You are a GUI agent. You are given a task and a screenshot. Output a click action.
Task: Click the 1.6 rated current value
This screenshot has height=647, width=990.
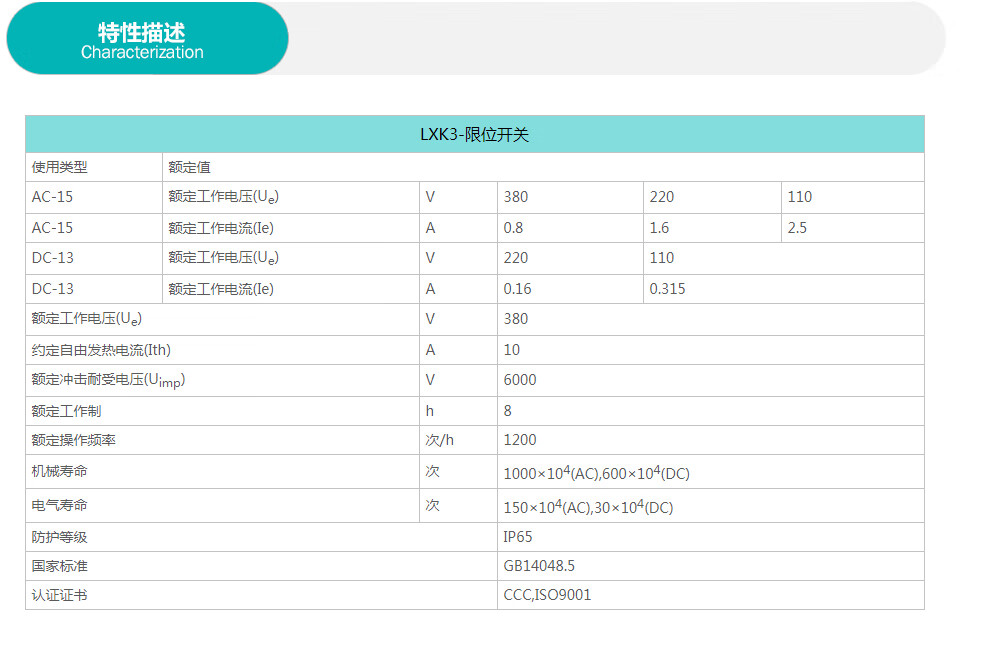click(659, 228)
